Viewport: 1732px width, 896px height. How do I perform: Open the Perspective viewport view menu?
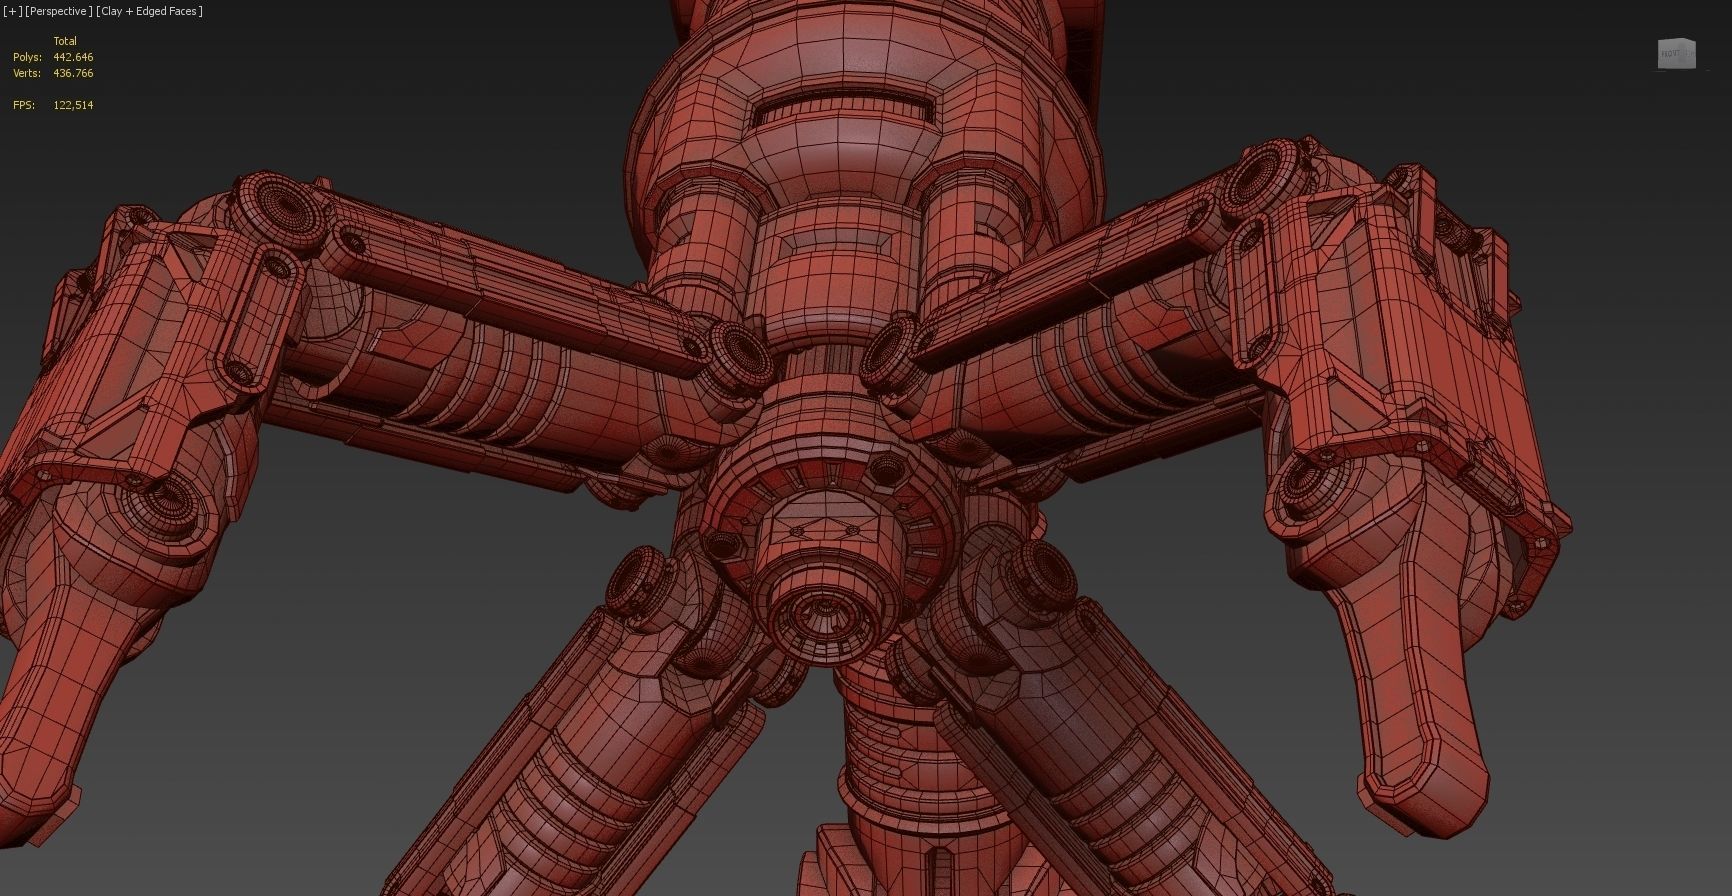59,11
